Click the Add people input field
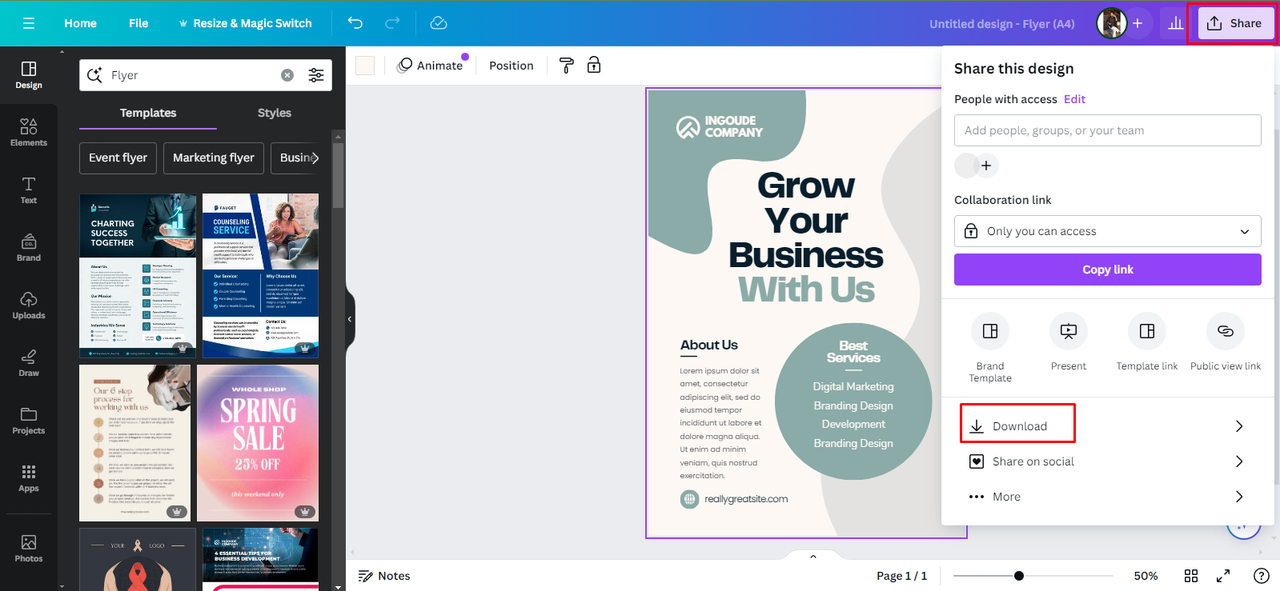This screenshot has width=1280, height=591. coord(1107,130)
